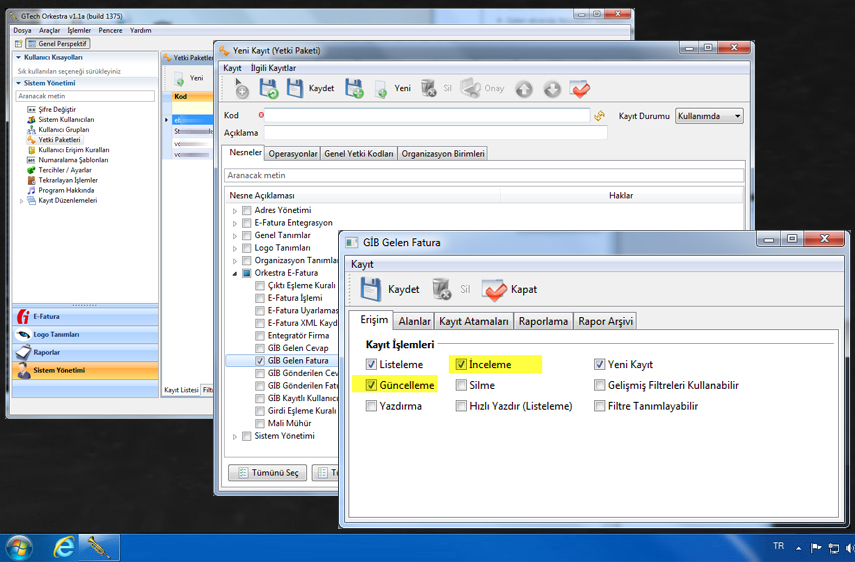The height and width of the screenshot is (562, 855).
Task: Open Internet Explorer from taskbar
Action: 63,547
